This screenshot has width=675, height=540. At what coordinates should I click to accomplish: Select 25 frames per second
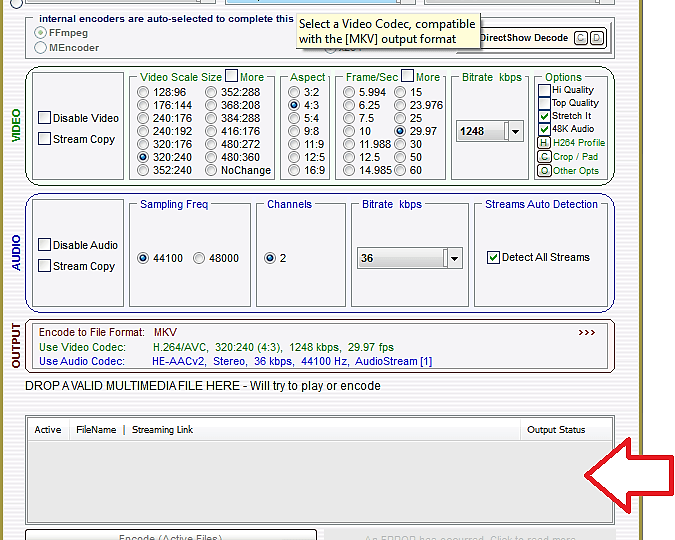coord(401,118)
